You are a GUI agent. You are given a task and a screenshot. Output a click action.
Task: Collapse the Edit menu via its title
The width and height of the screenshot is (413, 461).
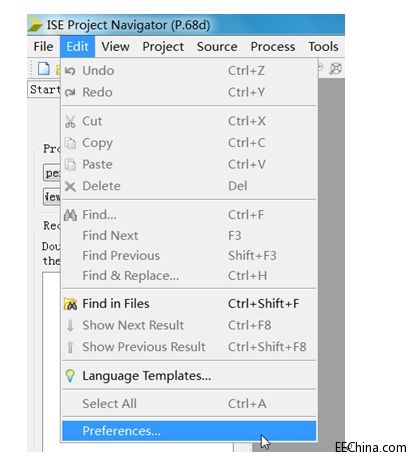coord(77,47)
